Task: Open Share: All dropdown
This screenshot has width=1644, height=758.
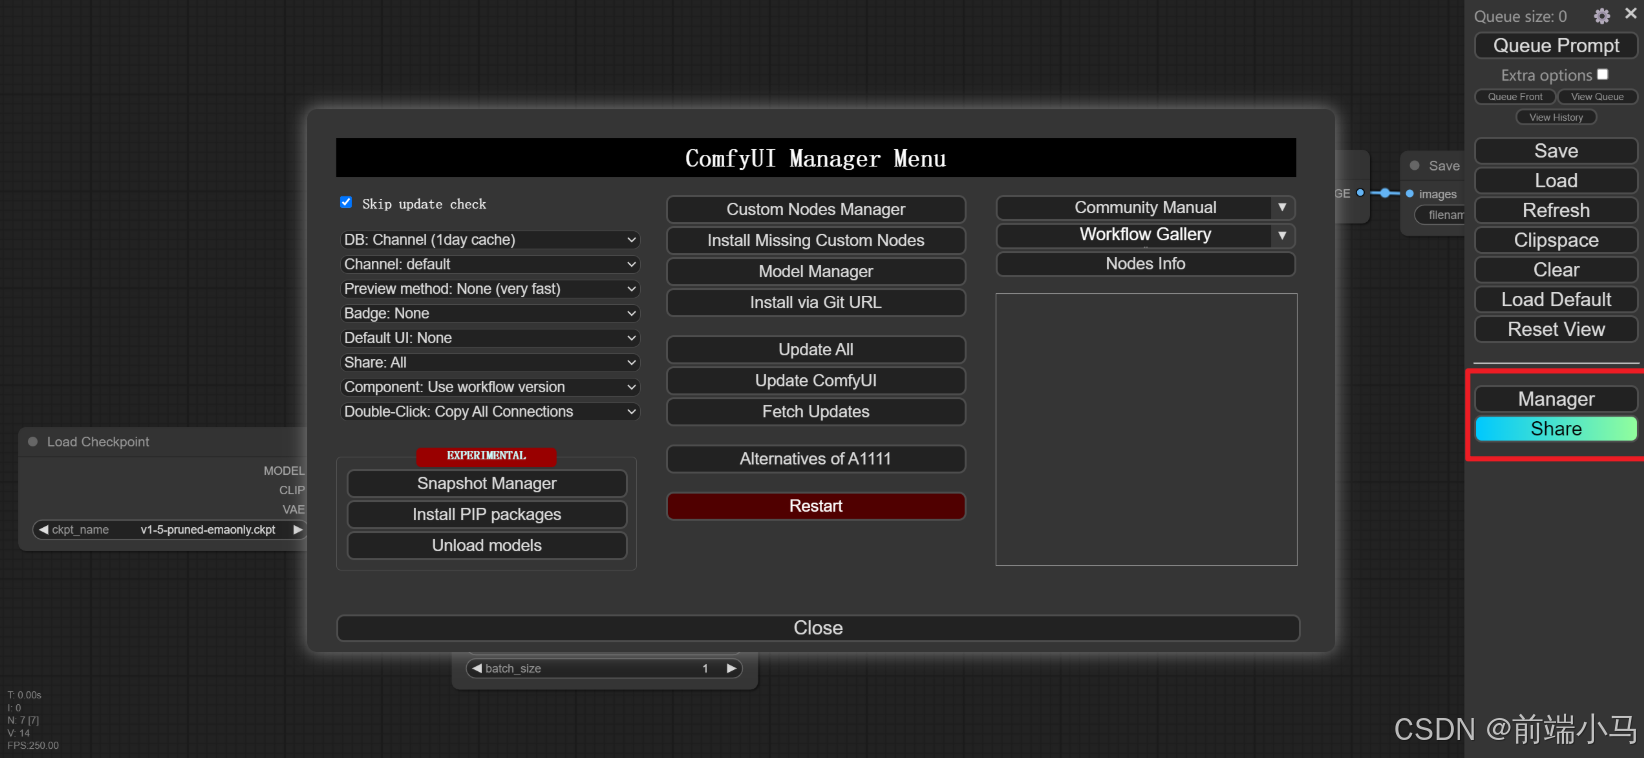Action: [490, 362]
